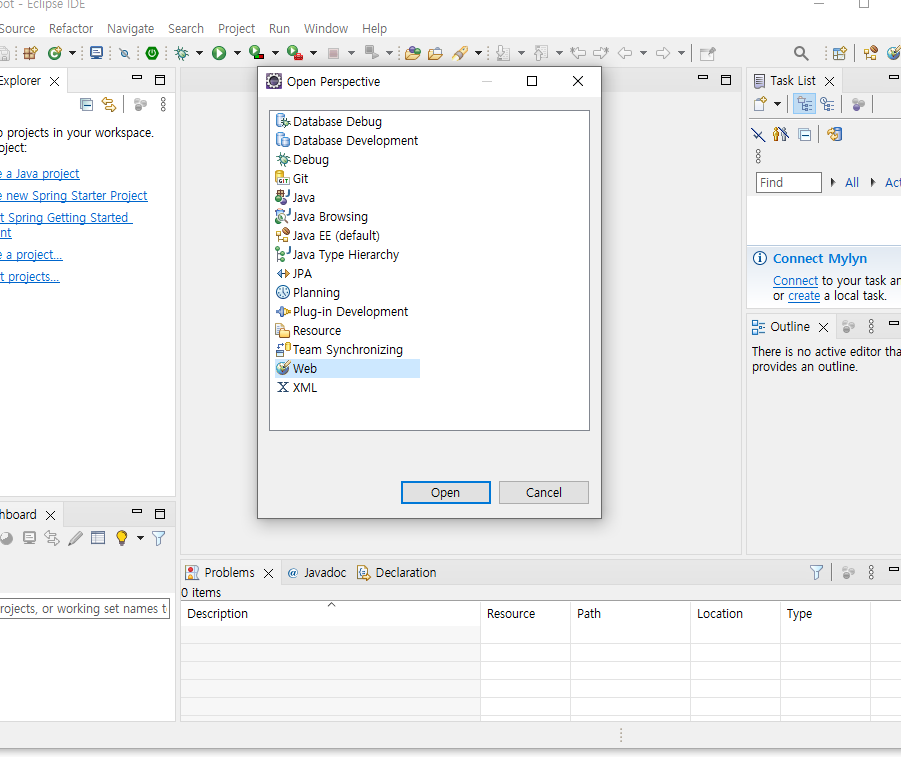Click the Open Perspective toolbar icon

[840, 53]
